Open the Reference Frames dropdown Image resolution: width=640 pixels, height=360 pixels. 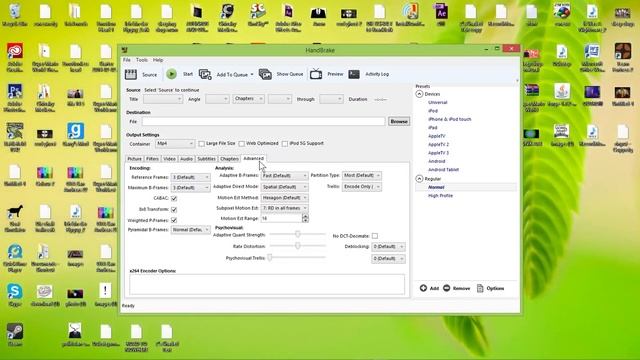[190, 177]
